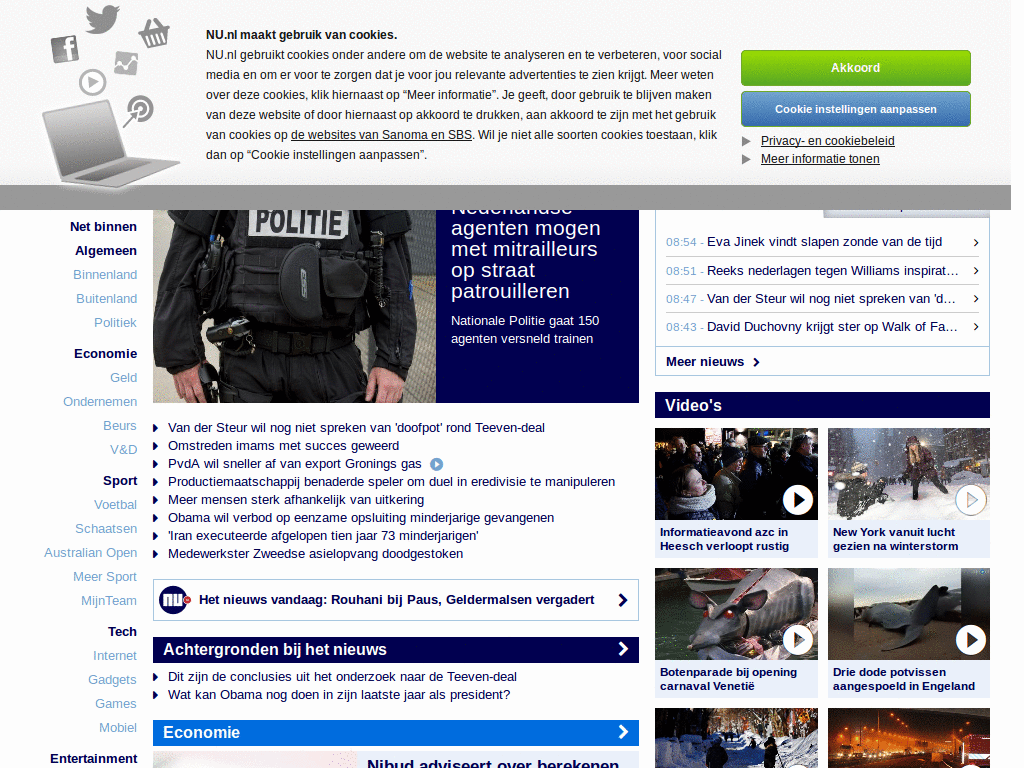Expand Achtergronden bij het nieuws chevron
This screenshot has height=768, width=1024.
tap(623, 649)
